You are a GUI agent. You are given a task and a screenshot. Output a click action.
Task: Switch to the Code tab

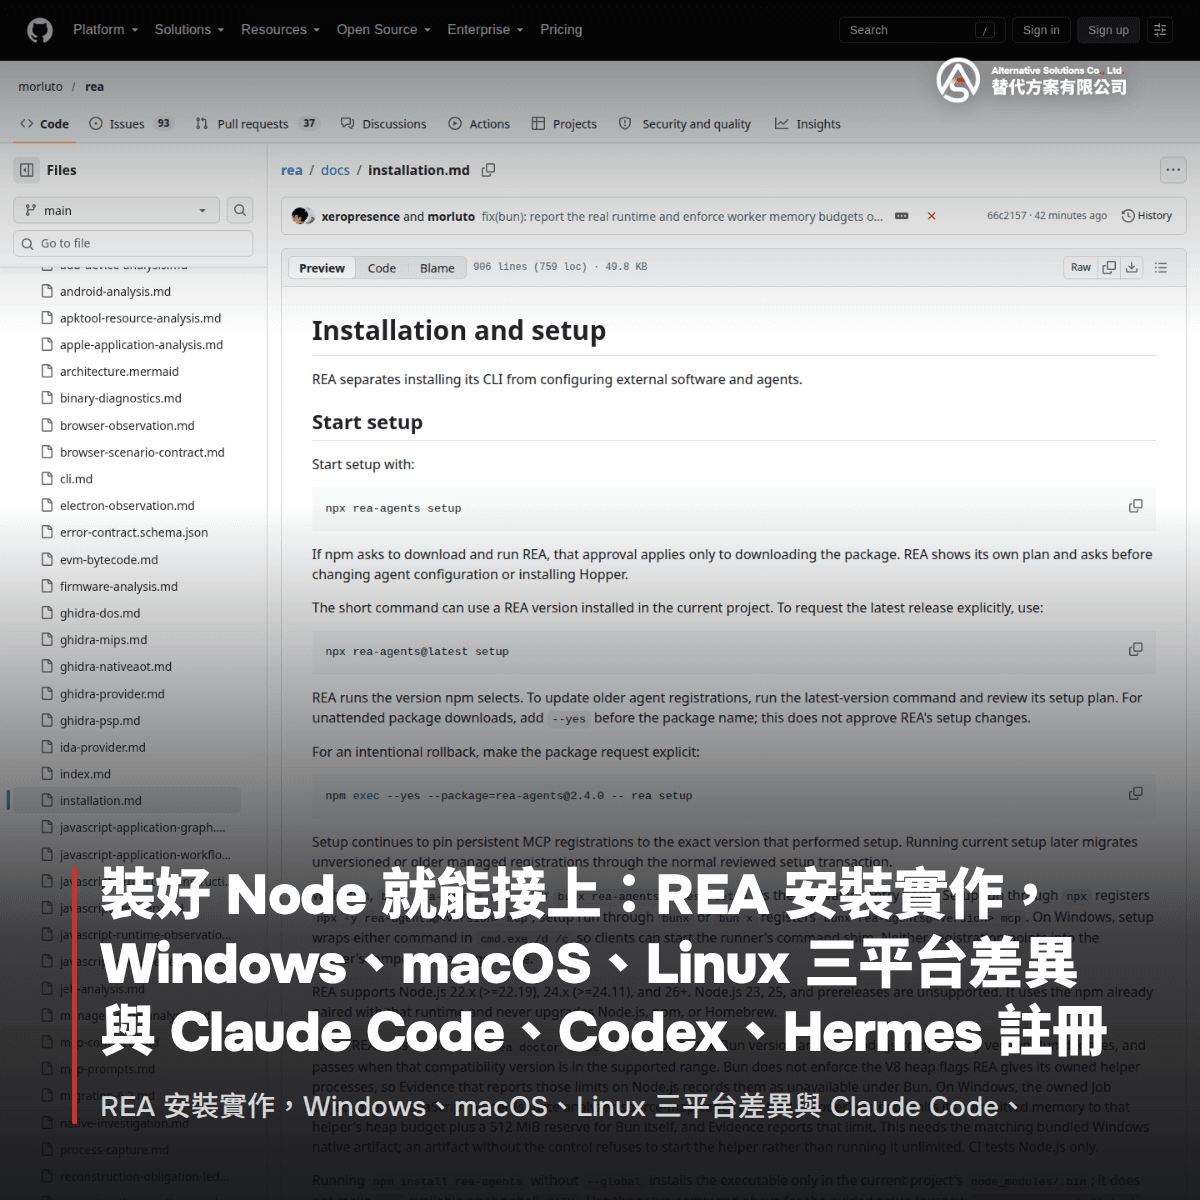point(44,124)
